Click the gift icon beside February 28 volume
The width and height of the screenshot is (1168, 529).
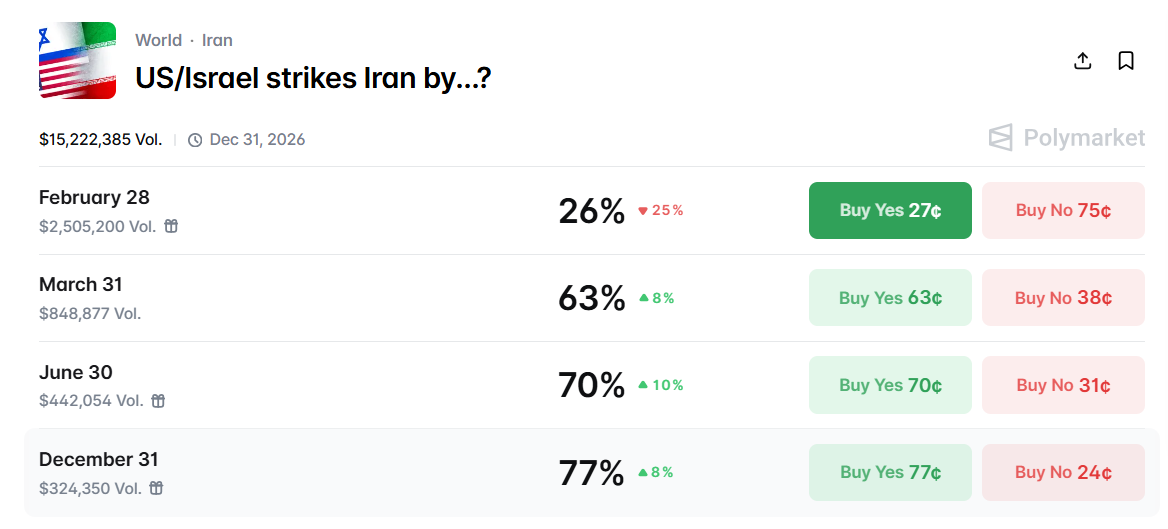pyautogui.click(x=171, y=226)
